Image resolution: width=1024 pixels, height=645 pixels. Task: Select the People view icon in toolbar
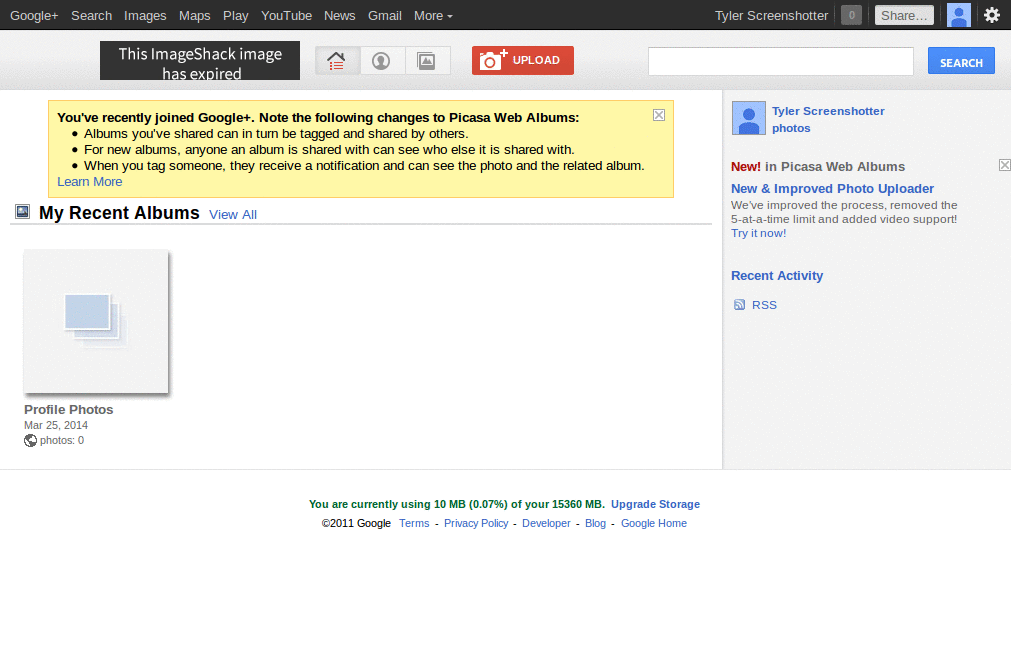click(381, 61)
